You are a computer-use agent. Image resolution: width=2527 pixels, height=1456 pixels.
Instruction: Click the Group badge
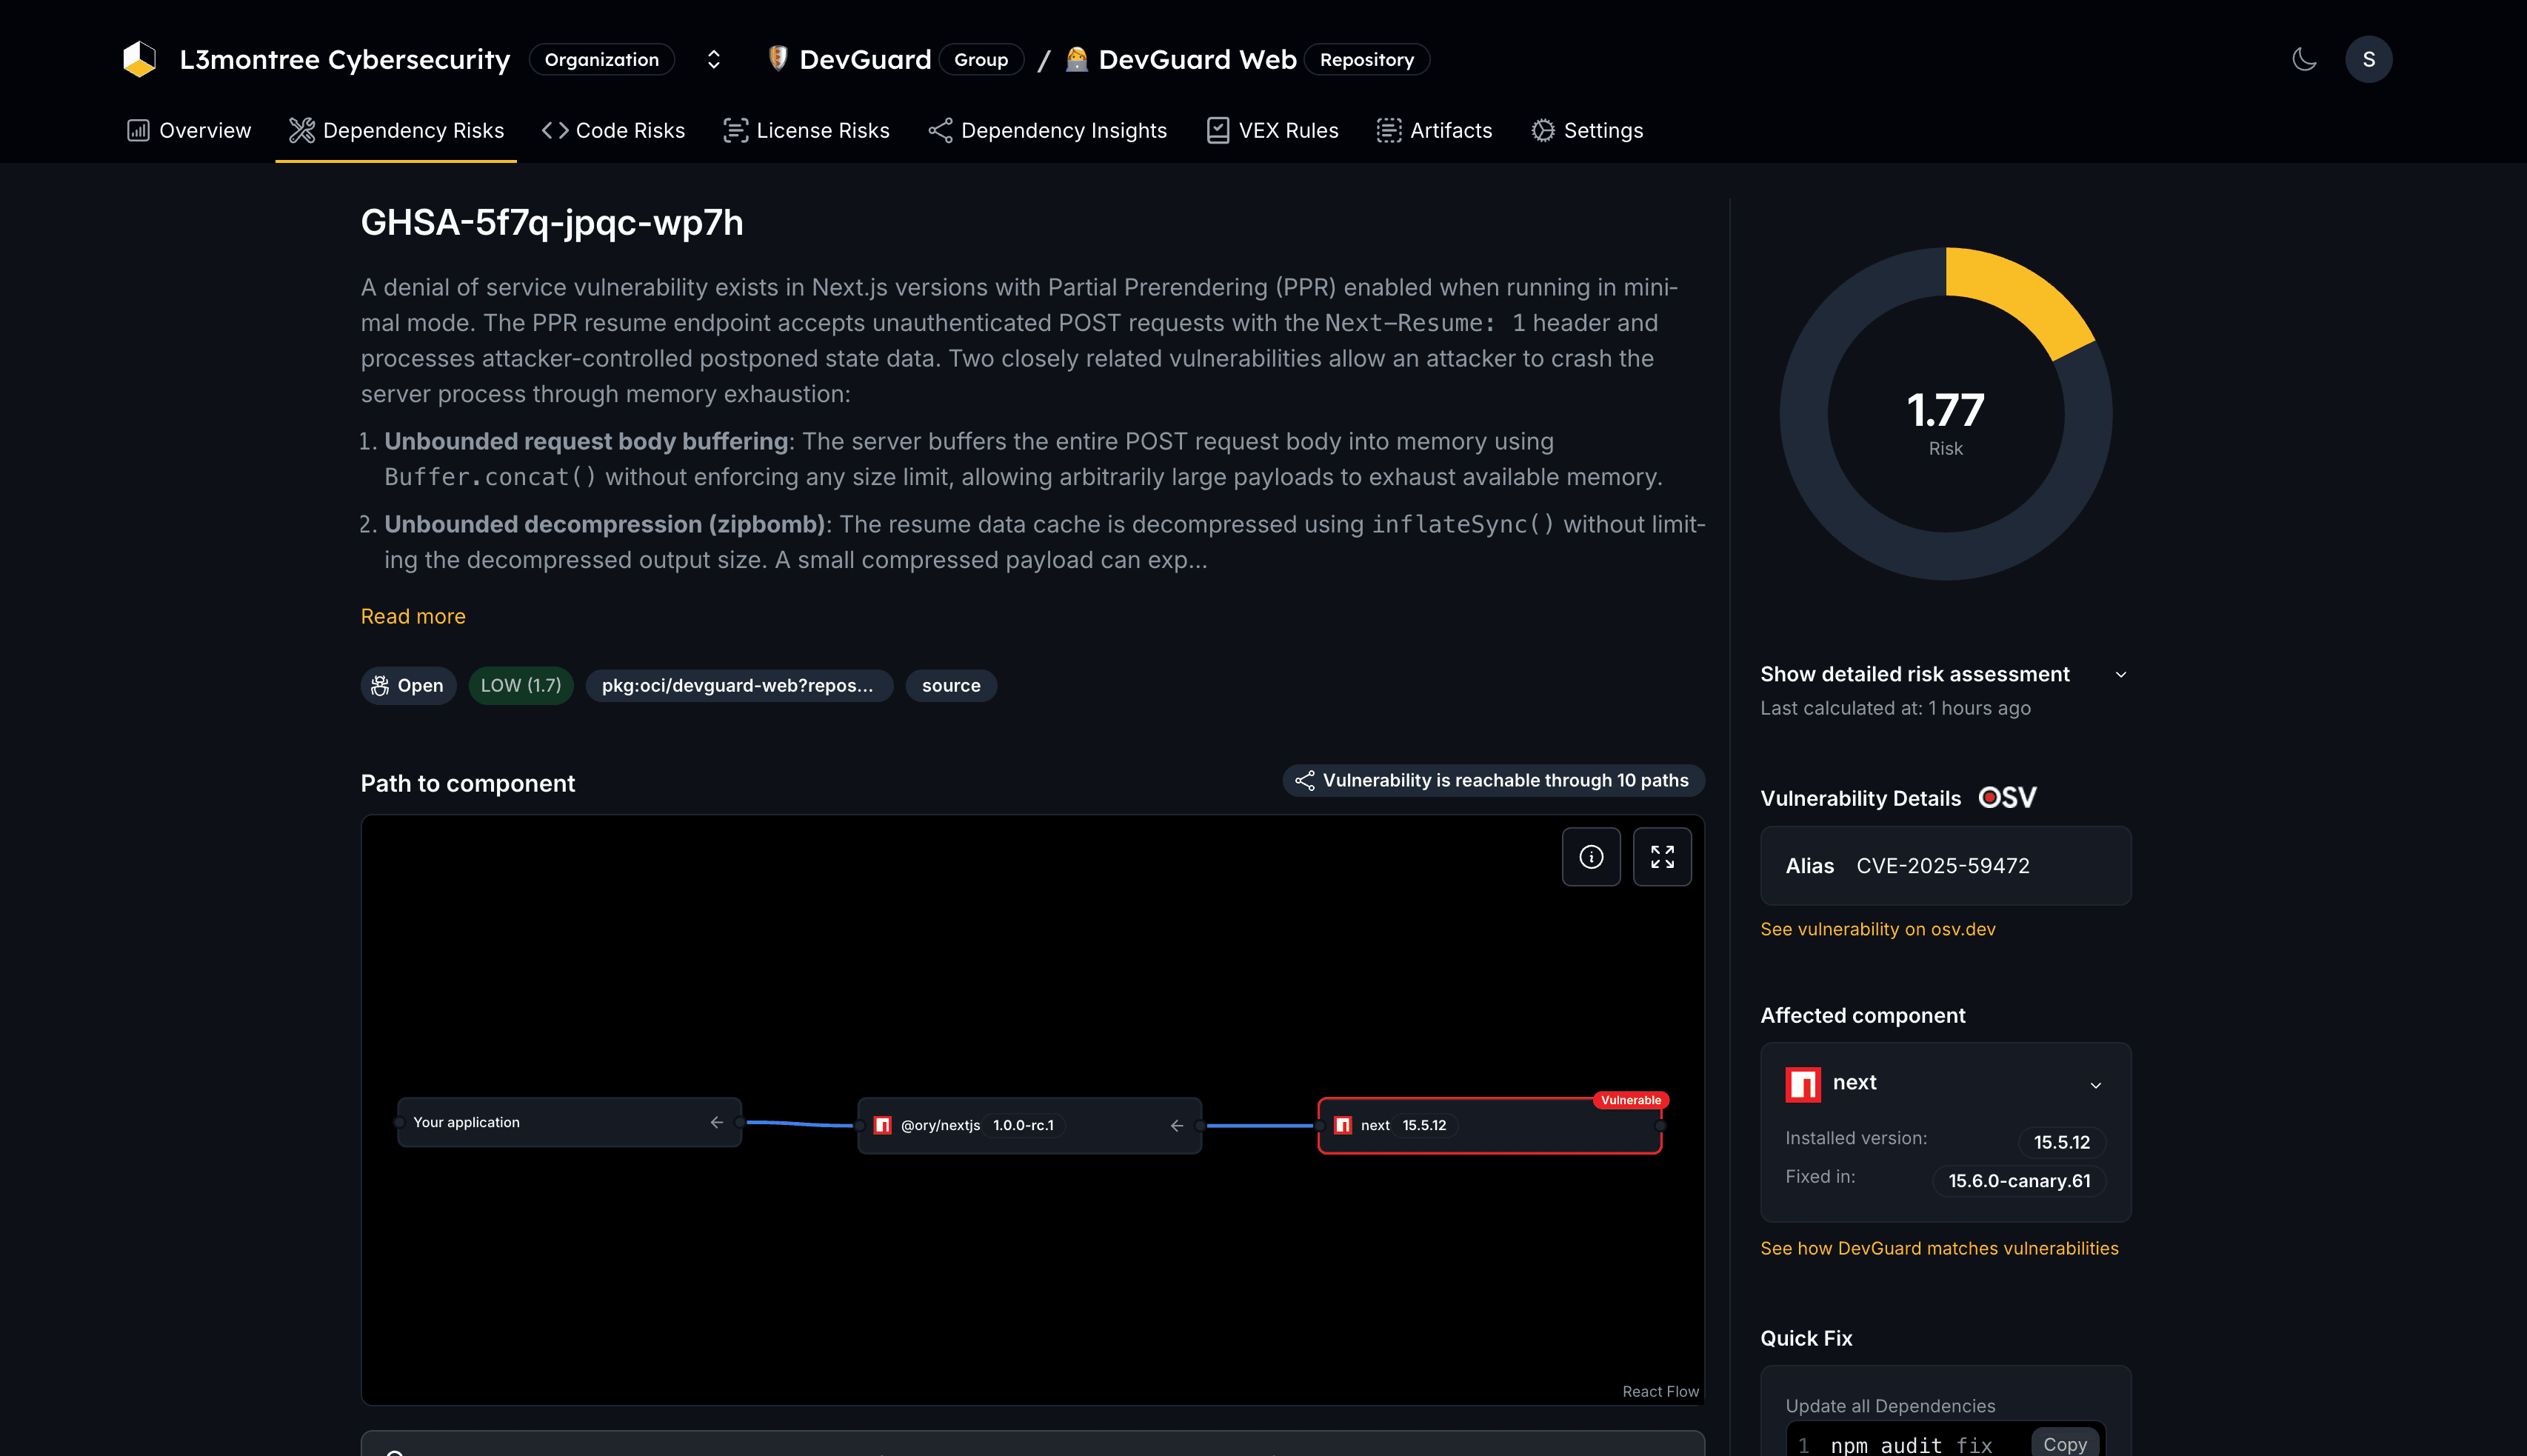pyautogui.click(x=981, y=59)
